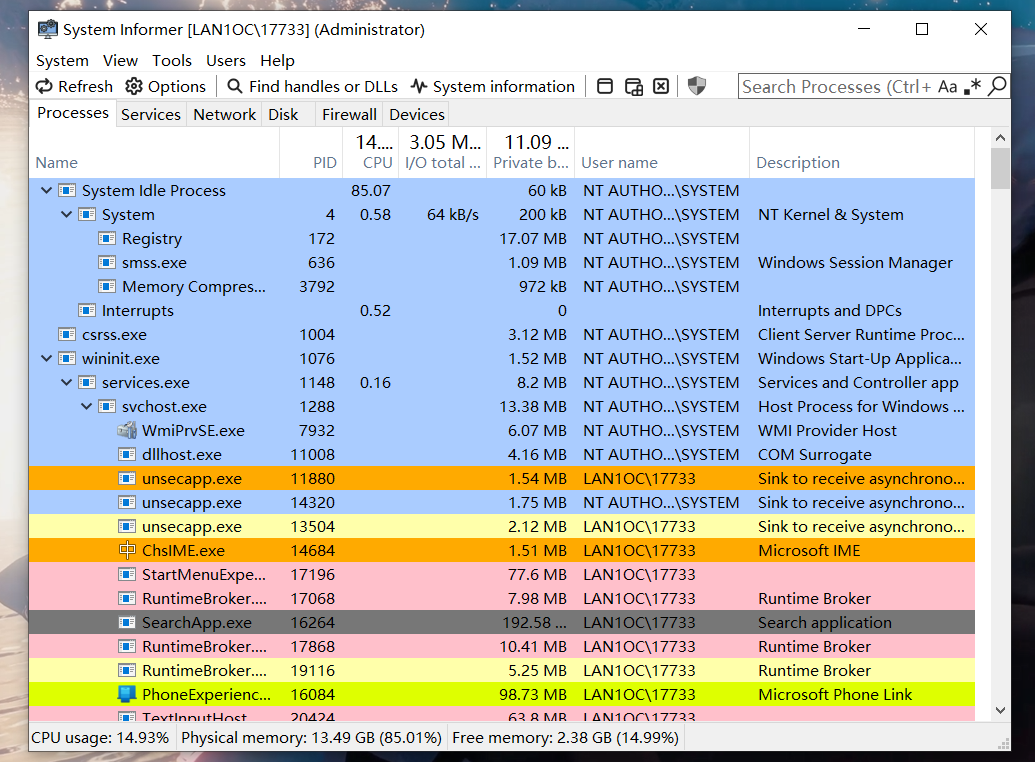
Task: Sort by the Description column header
Action: (862, 153)
